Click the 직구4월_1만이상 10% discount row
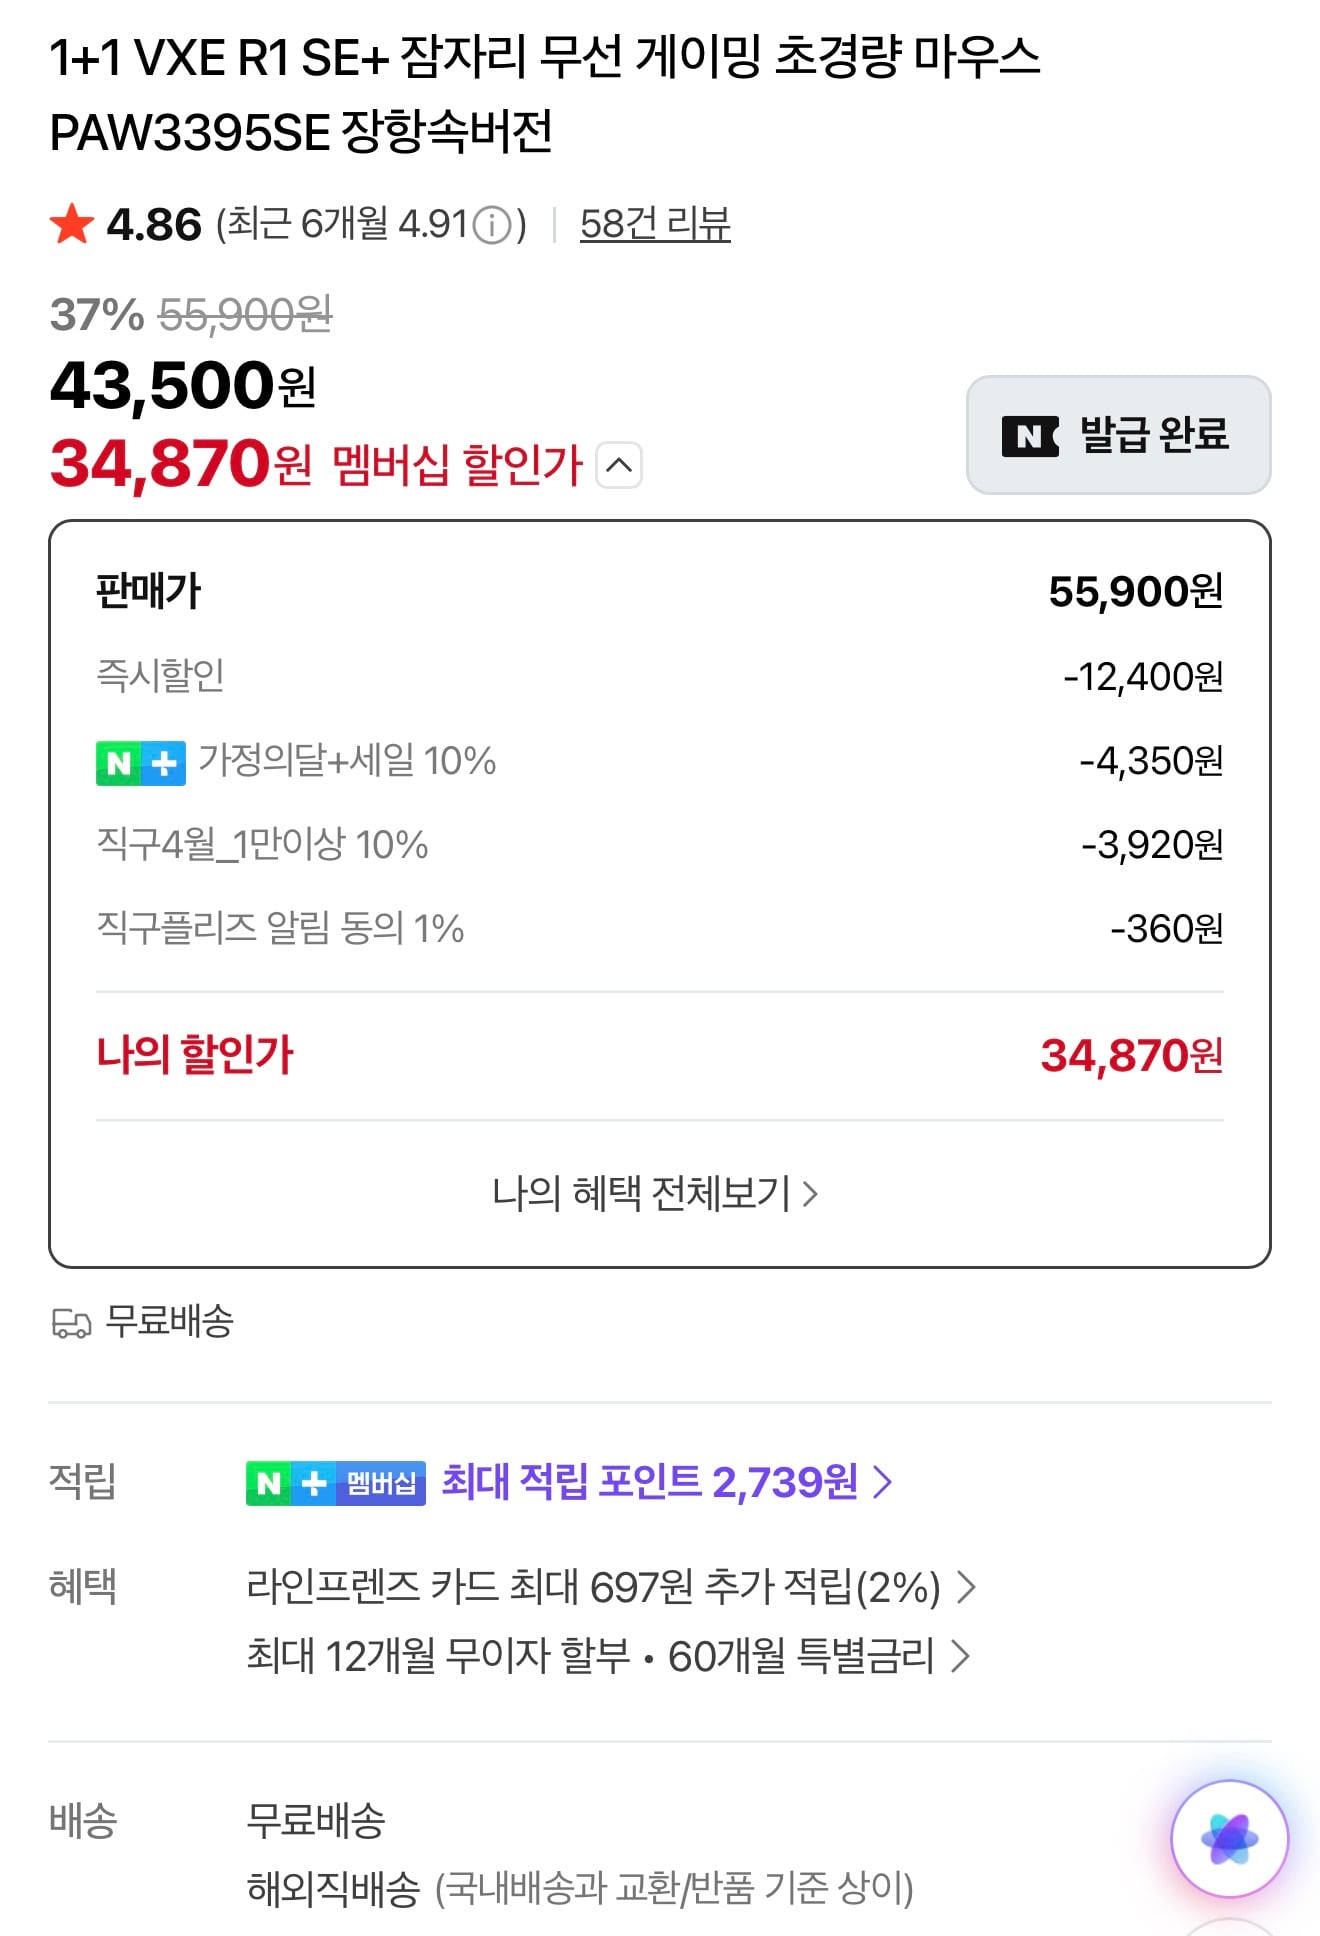Image resolution: width=1320 pixels, height=1936 pixels. pos(262,845)
